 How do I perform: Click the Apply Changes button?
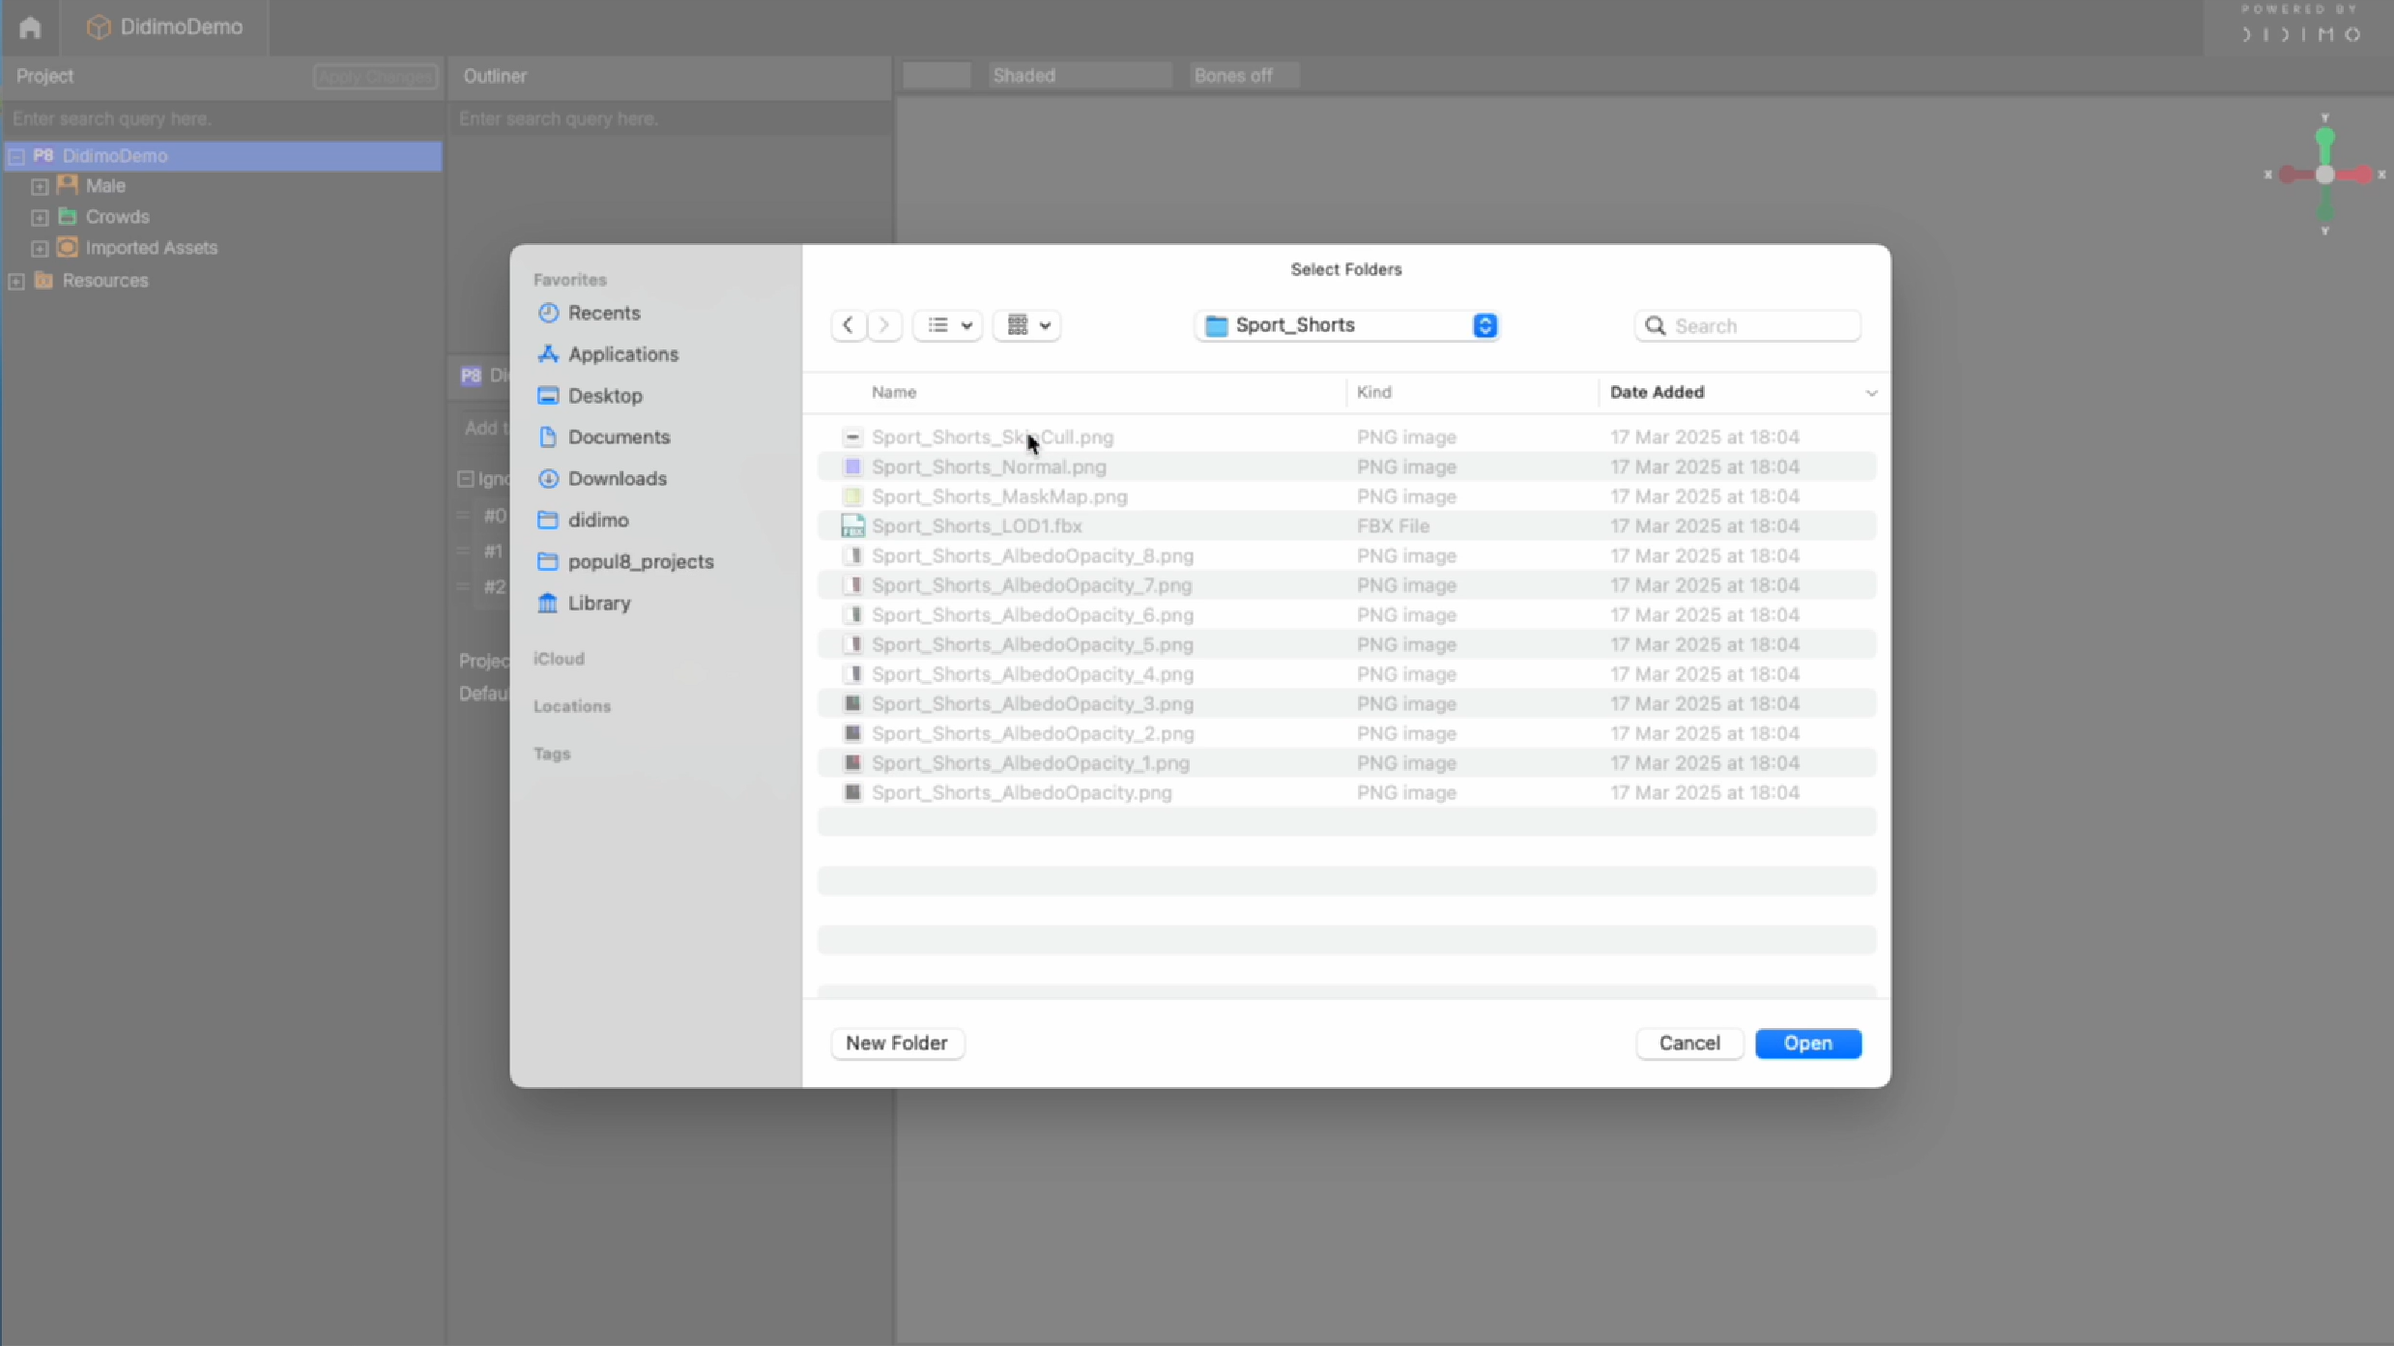[375, 76]
